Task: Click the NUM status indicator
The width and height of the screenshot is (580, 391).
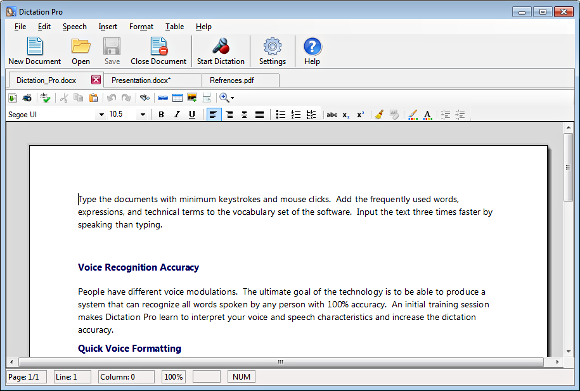Action: [x=241, y=377]
